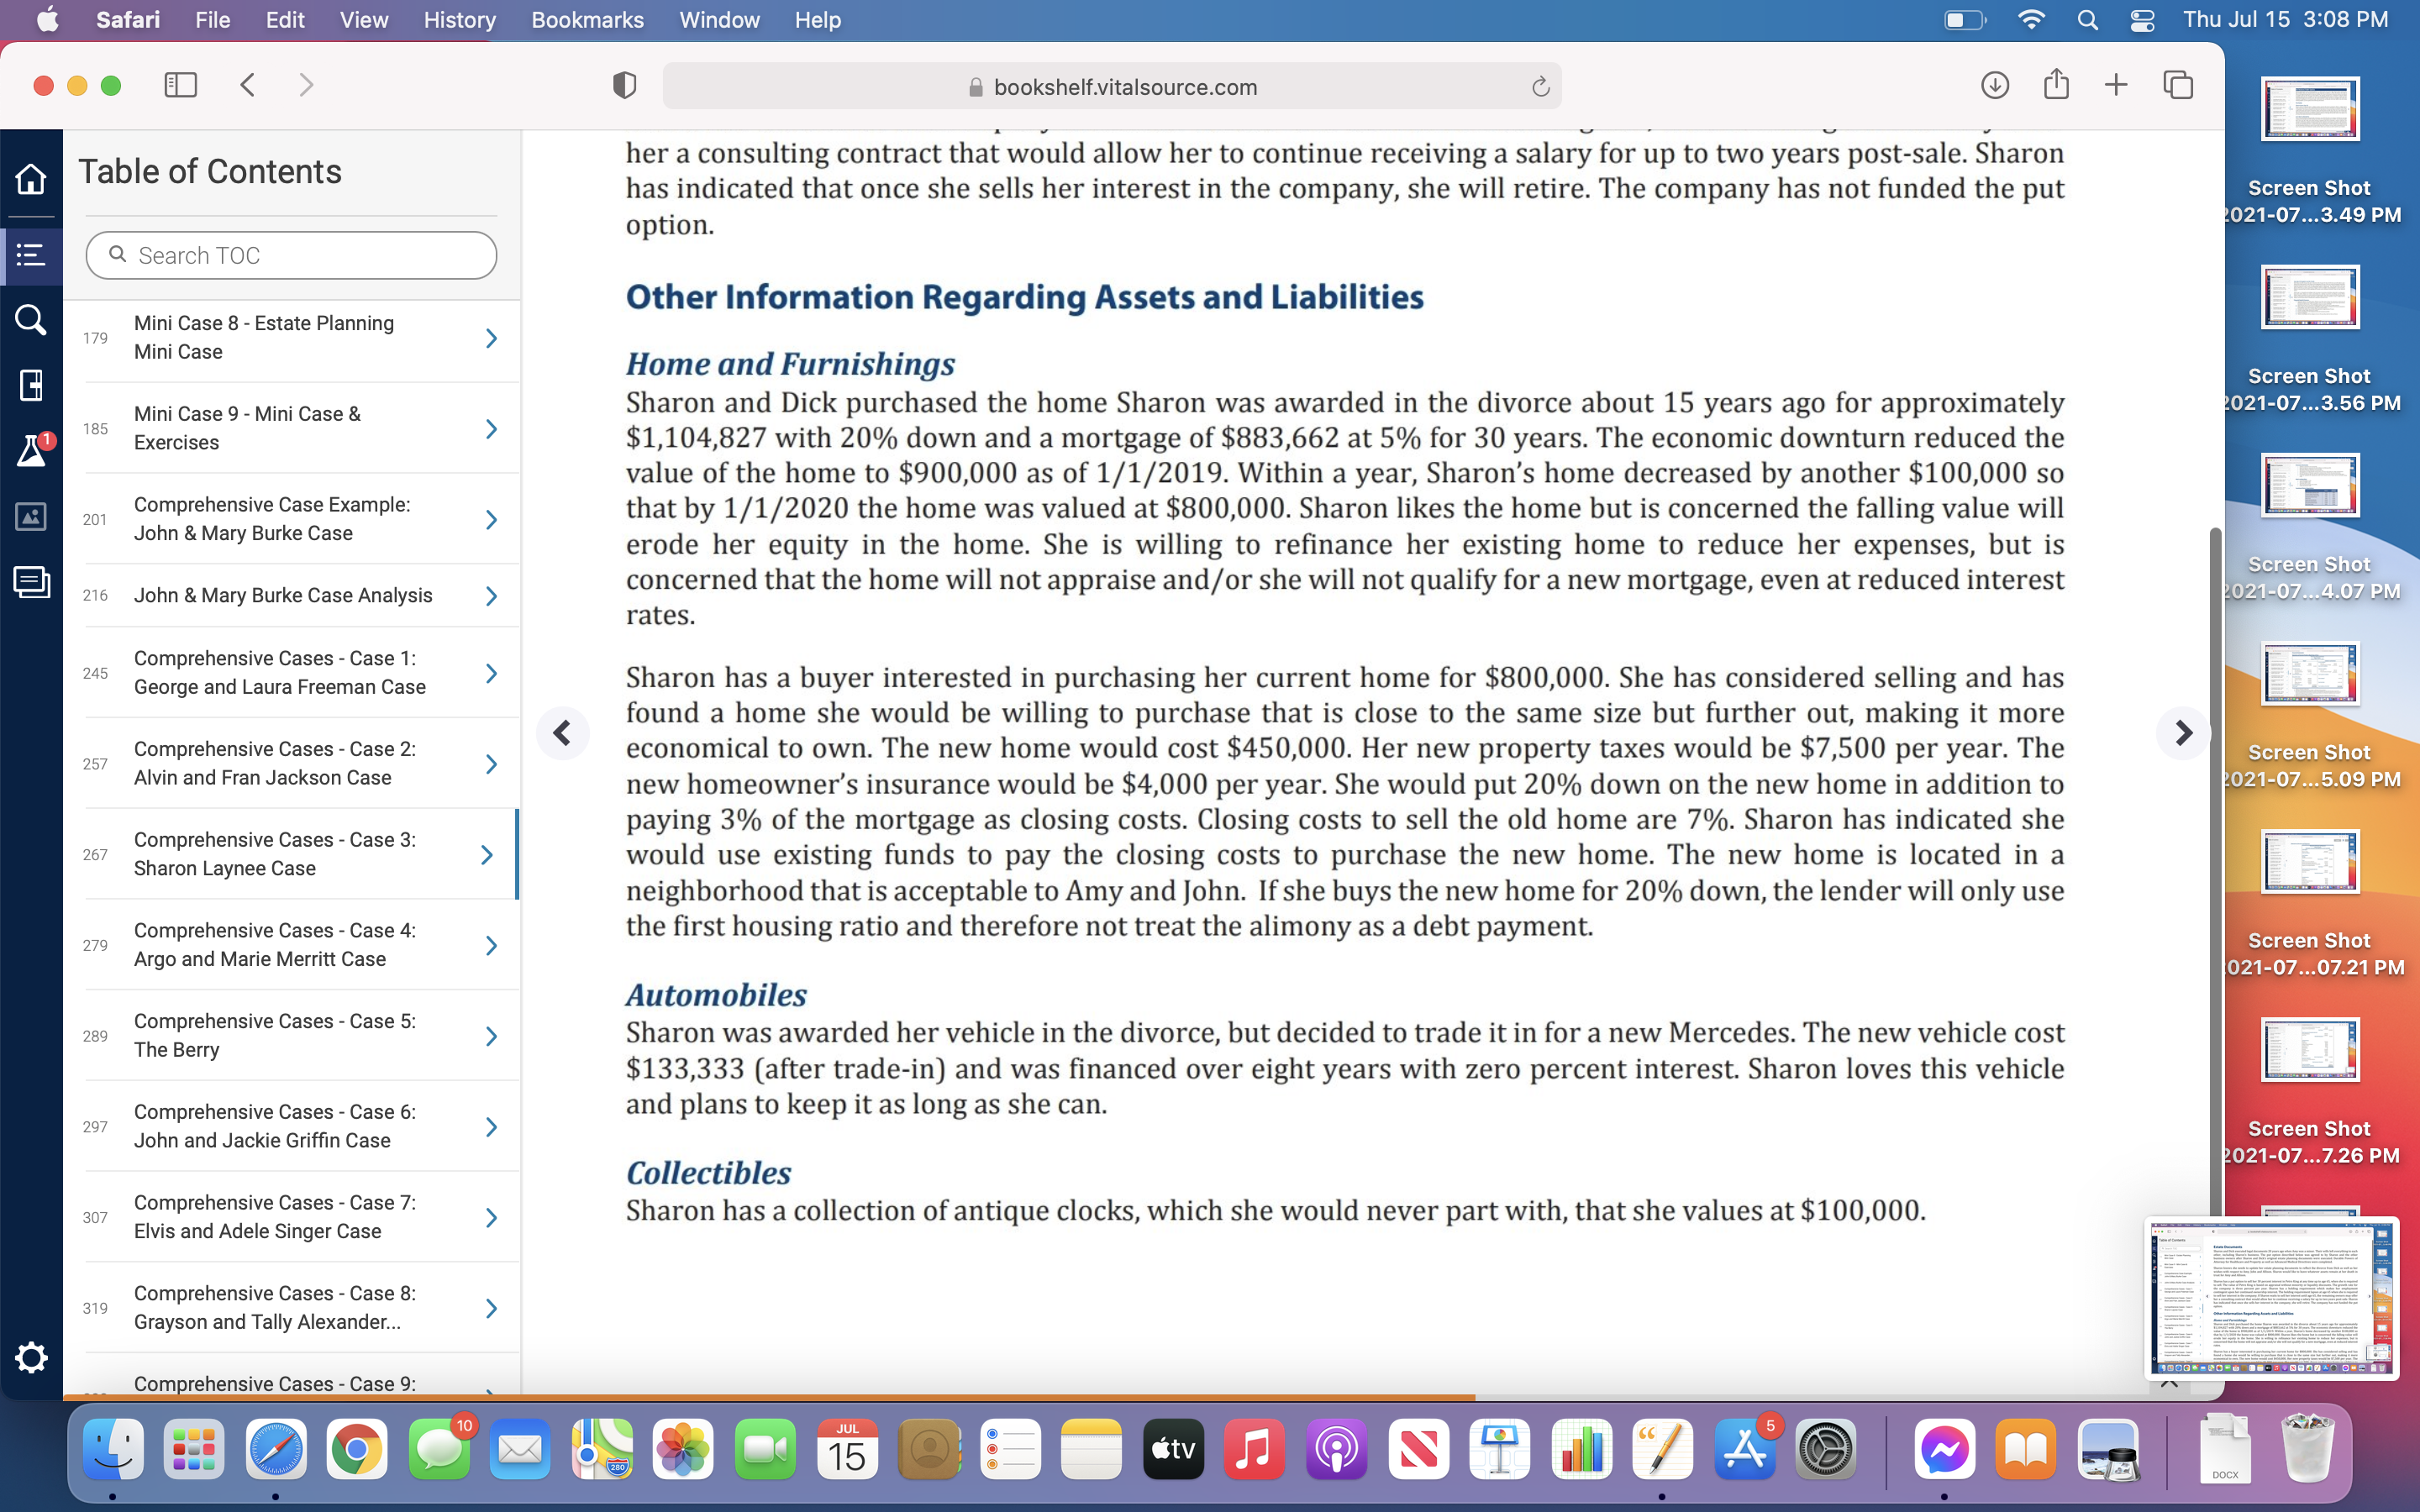
Task: Click Safari back navigation button
Action: coord(248,85)
